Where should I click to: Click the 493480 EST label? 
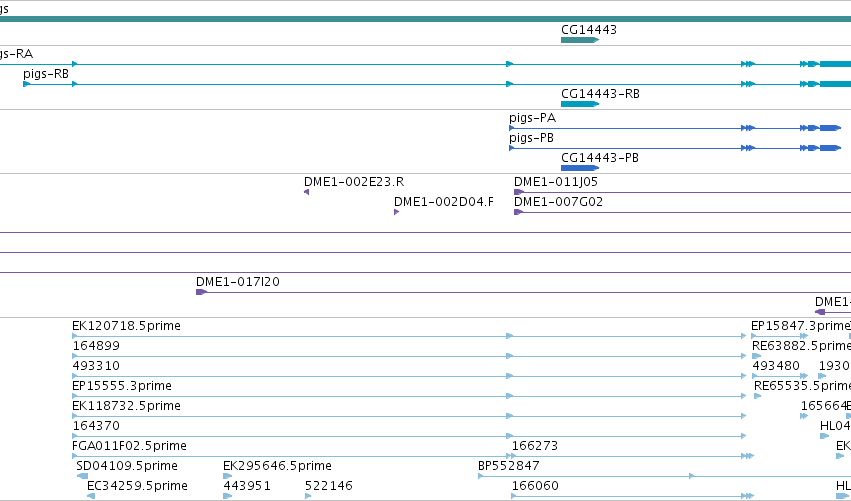(776, 366)
